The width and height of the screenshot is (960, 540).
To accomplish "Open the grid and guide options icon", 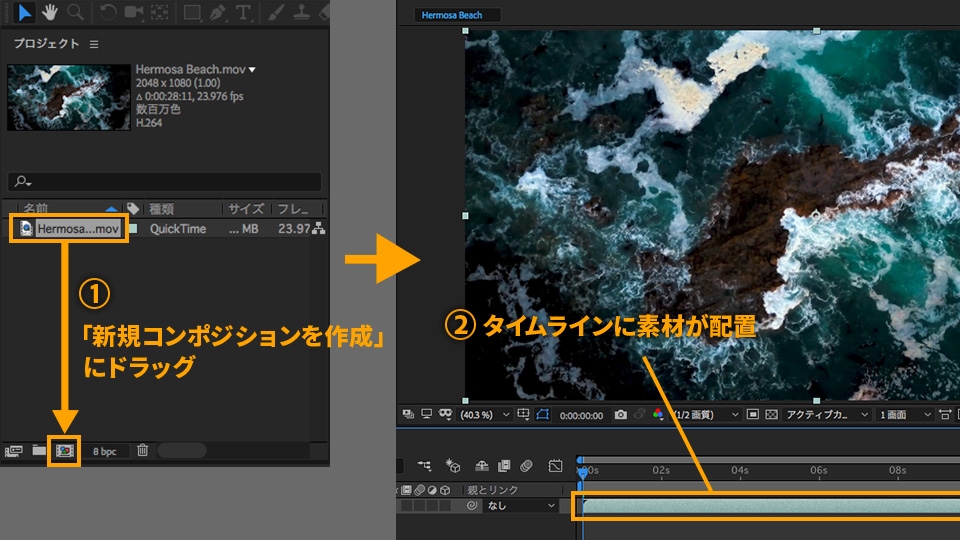I will pyautogui.click(x=523, y=414).
